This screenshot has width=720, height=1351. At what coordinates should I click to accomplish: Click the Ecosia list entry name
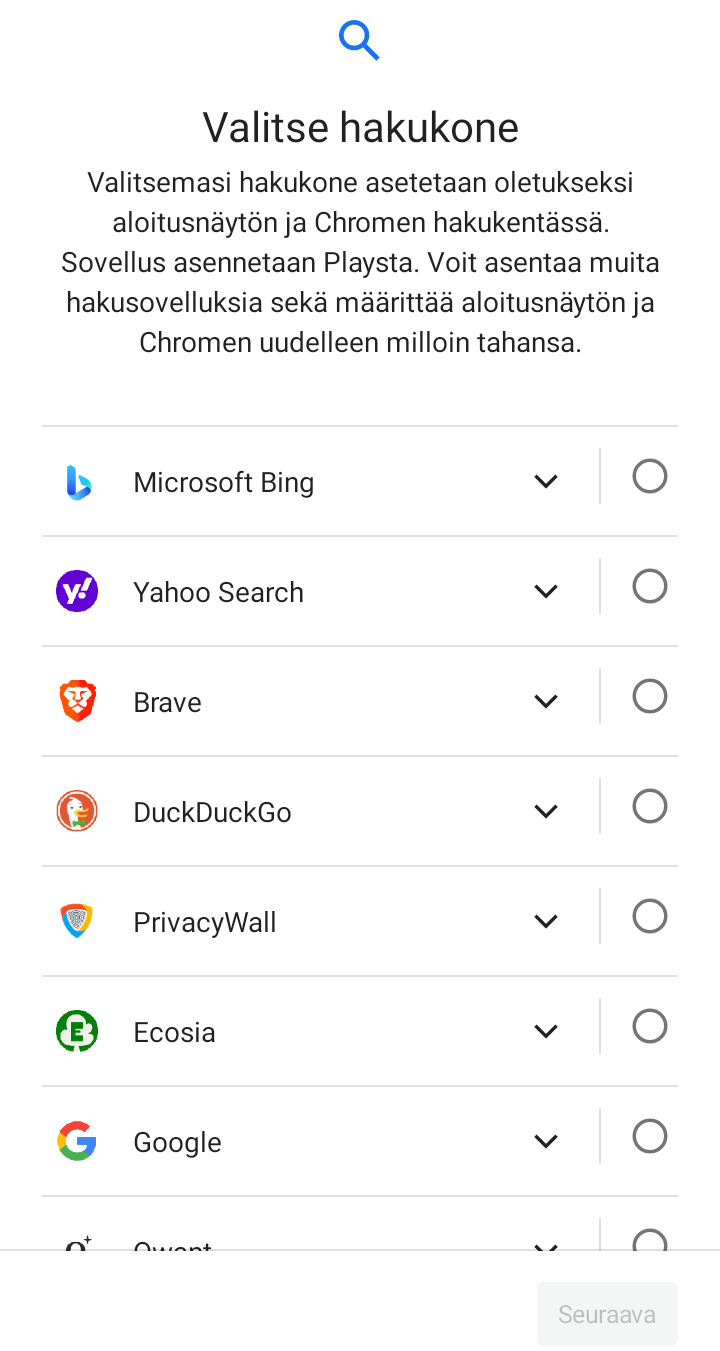pos(174,1032)
